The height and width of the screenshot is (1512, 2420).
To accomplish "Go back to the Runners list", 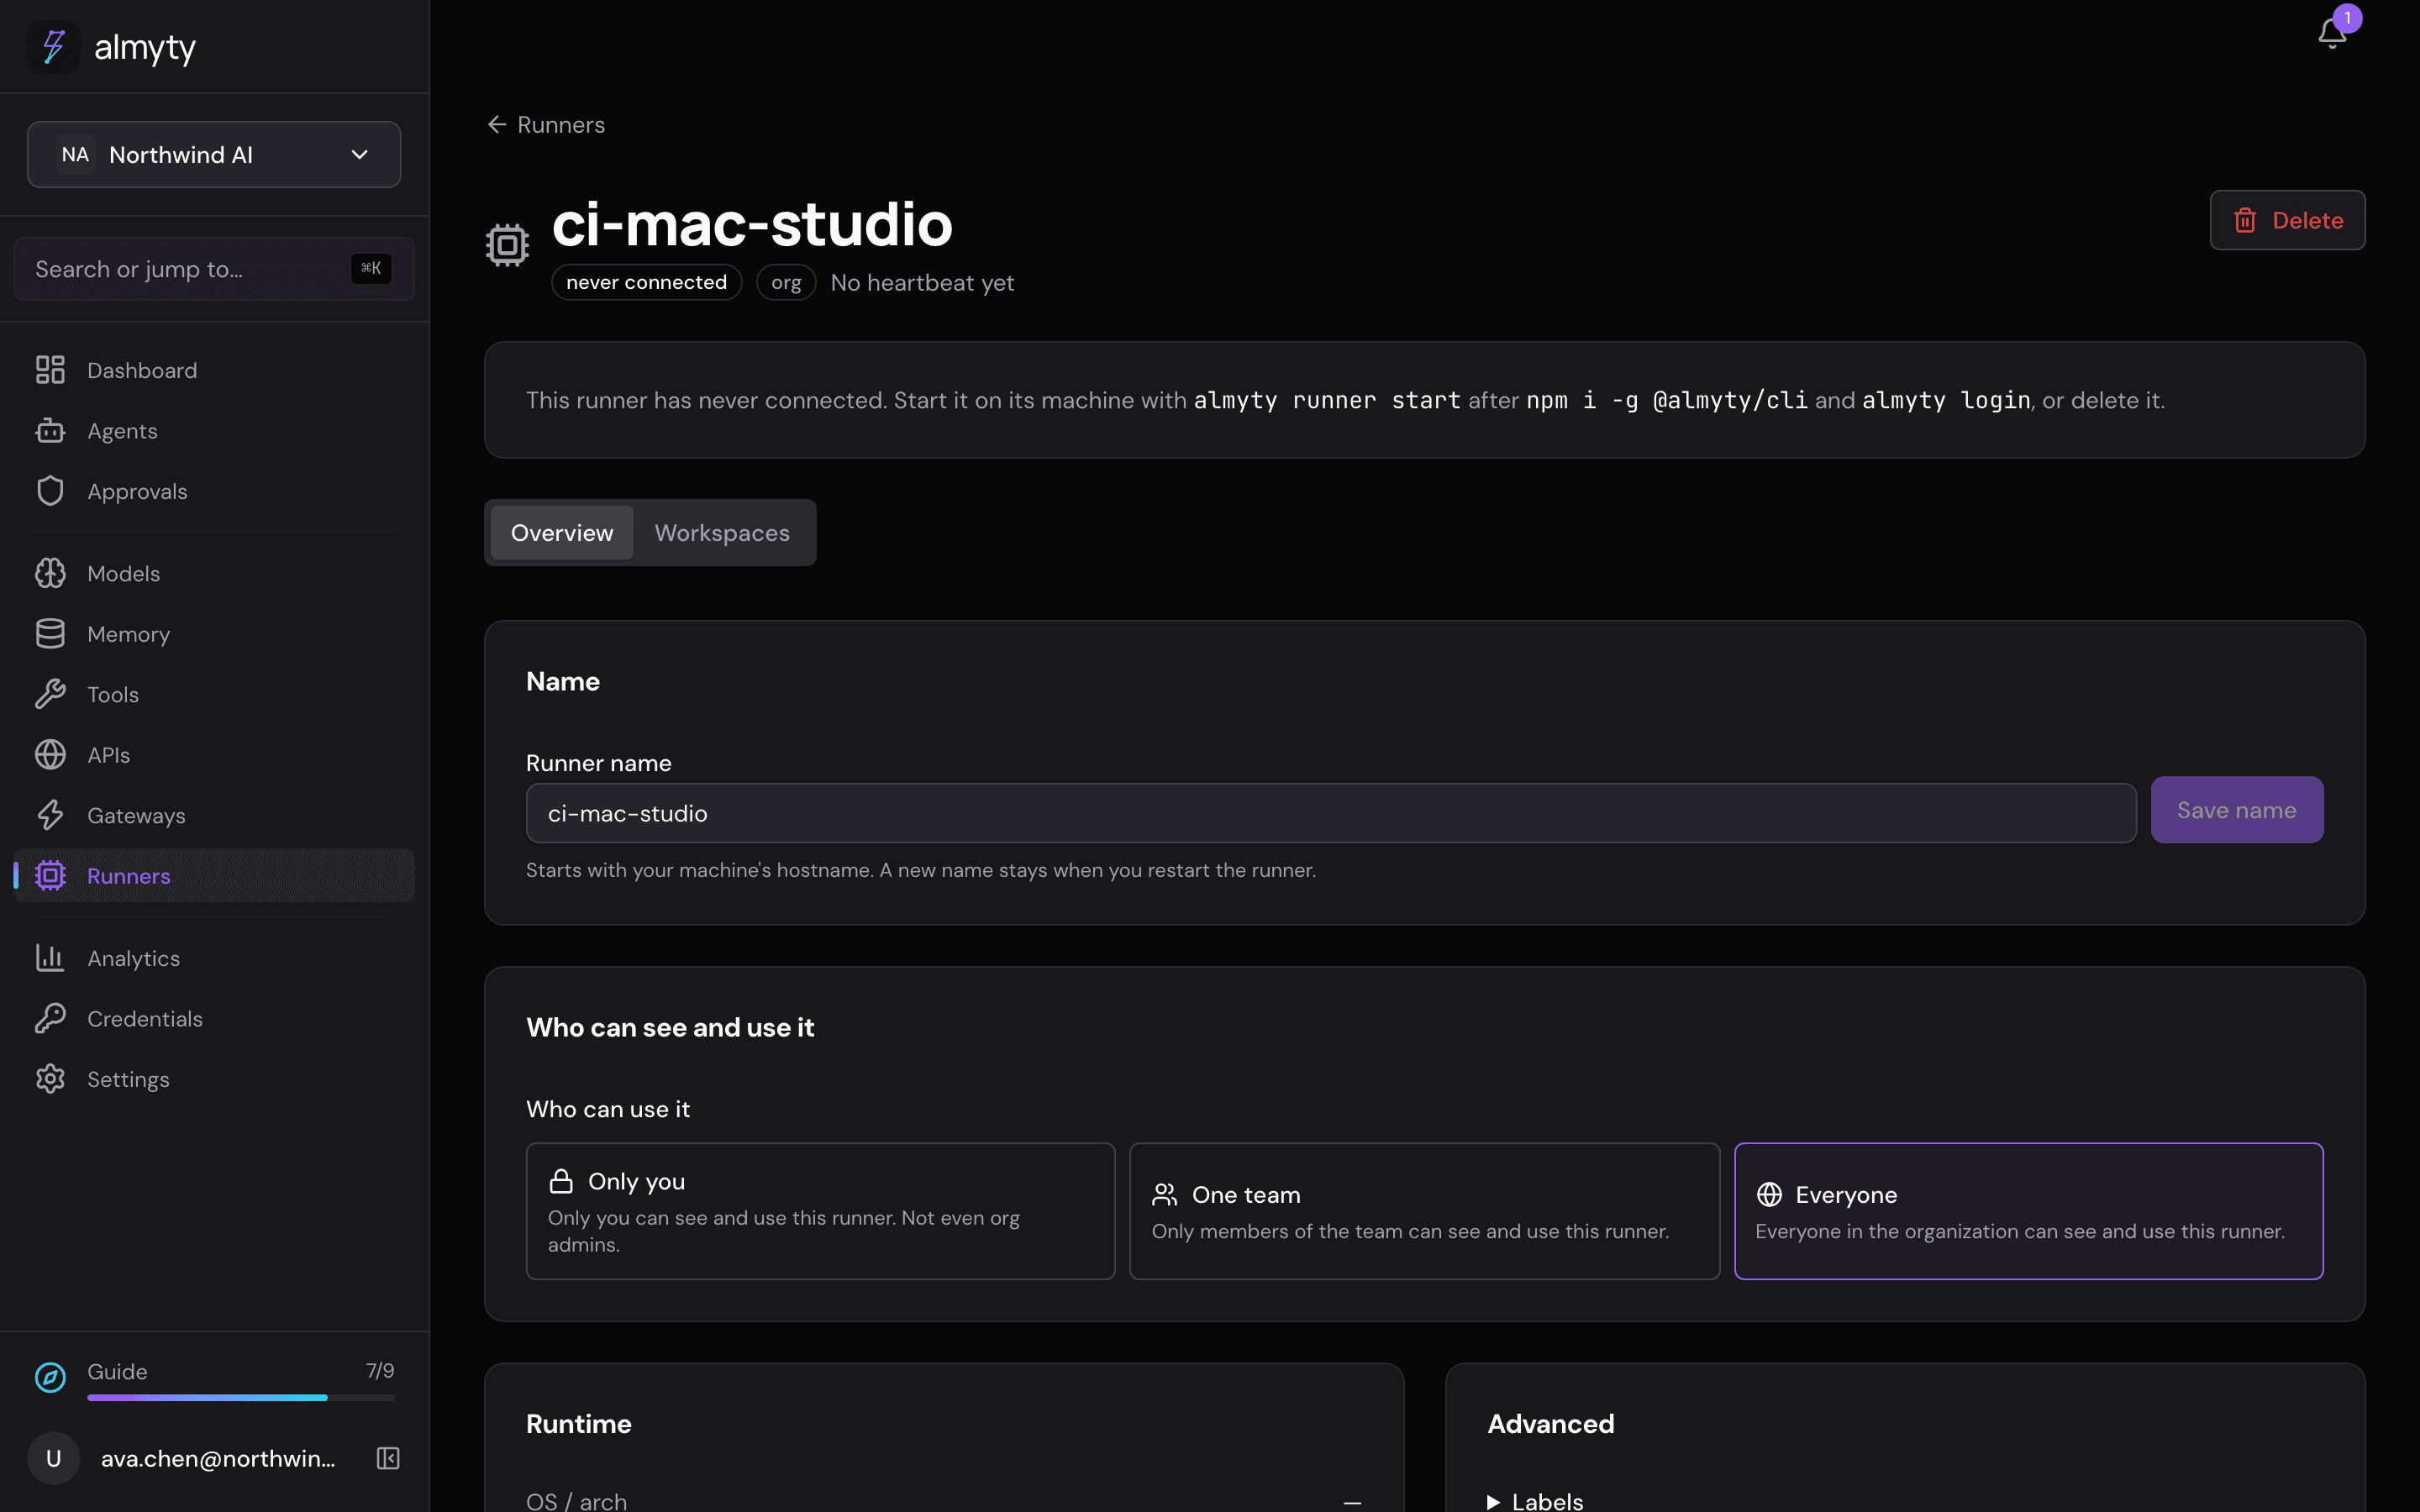I will [546, 125].
